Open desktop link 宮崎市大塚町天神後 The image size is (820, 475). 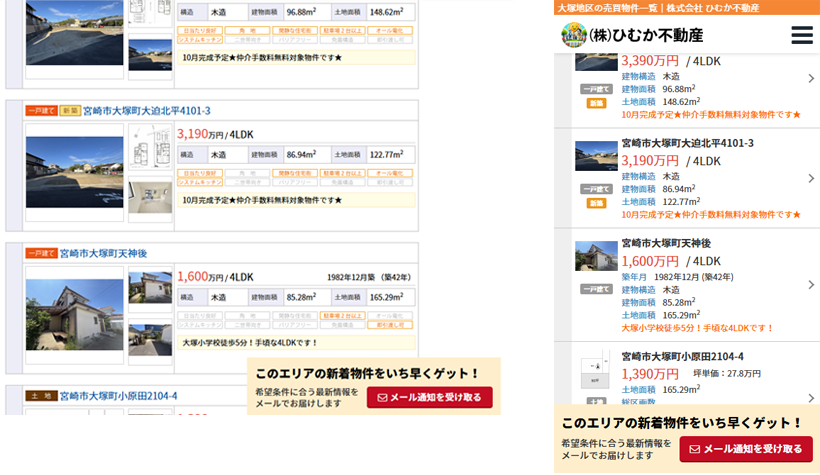(x=104, y=254)
